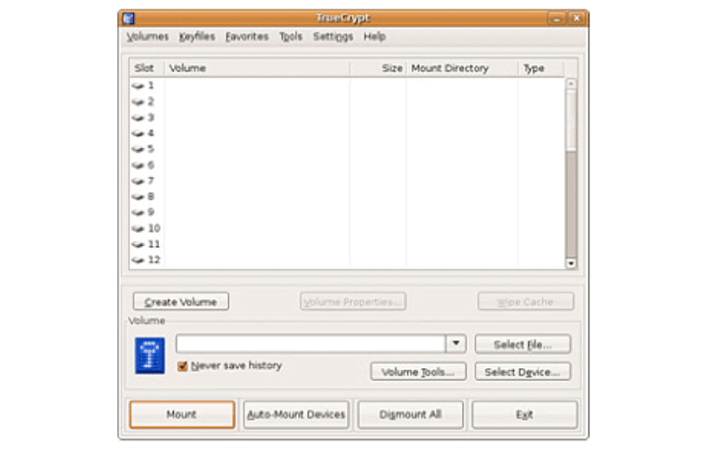Sort by the Mount Directory column header
Image resolution: width=720 pixels, height=449 pixels.
[462, 68]
